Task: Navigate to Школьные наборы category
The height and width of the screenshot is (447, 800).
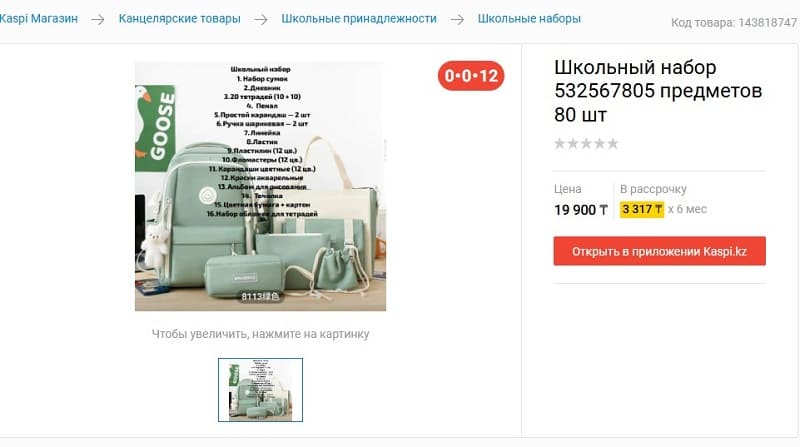Action: (529, 19)
